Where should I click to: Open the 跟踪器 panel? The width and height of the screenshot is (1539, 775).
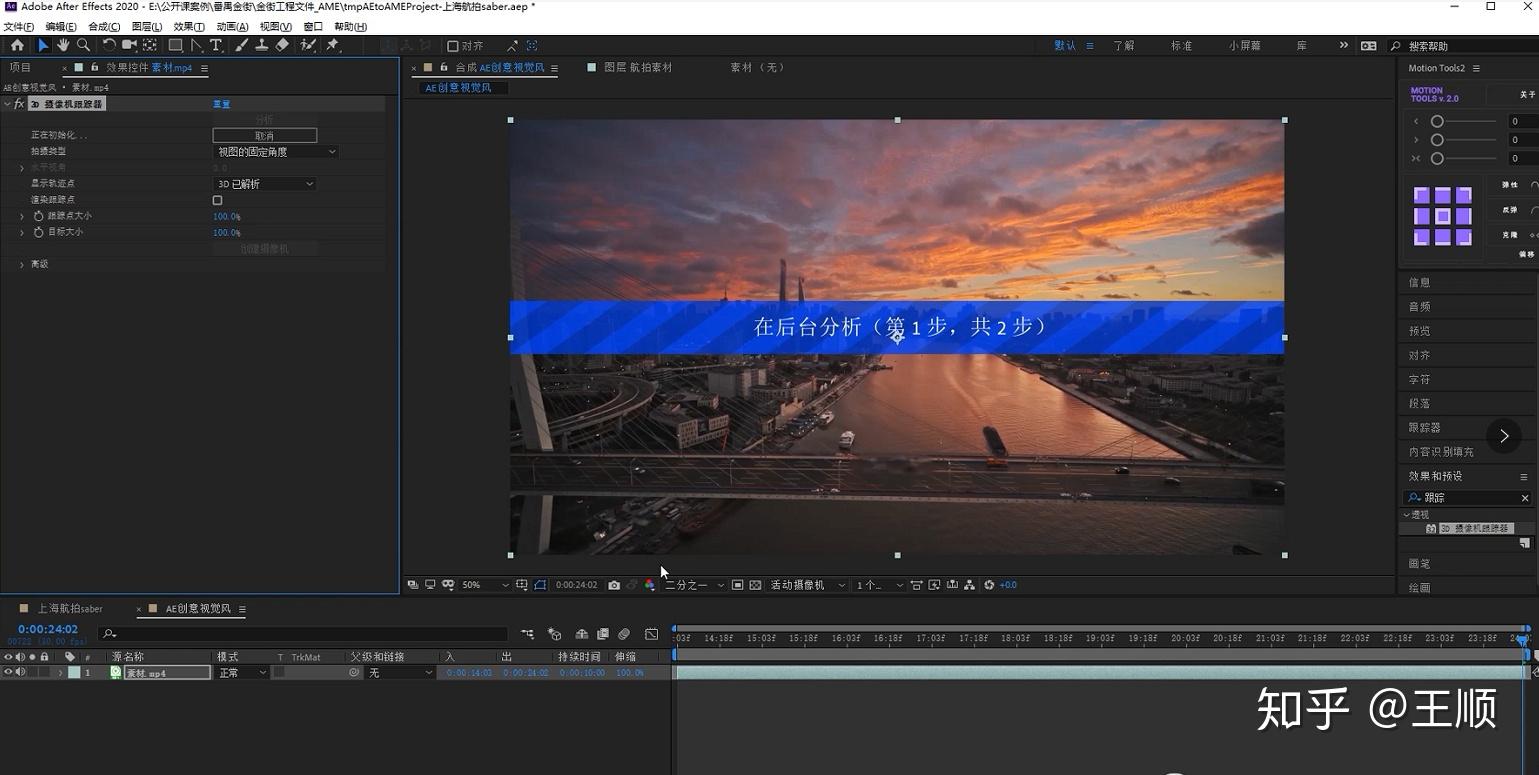coord(1424,428)
